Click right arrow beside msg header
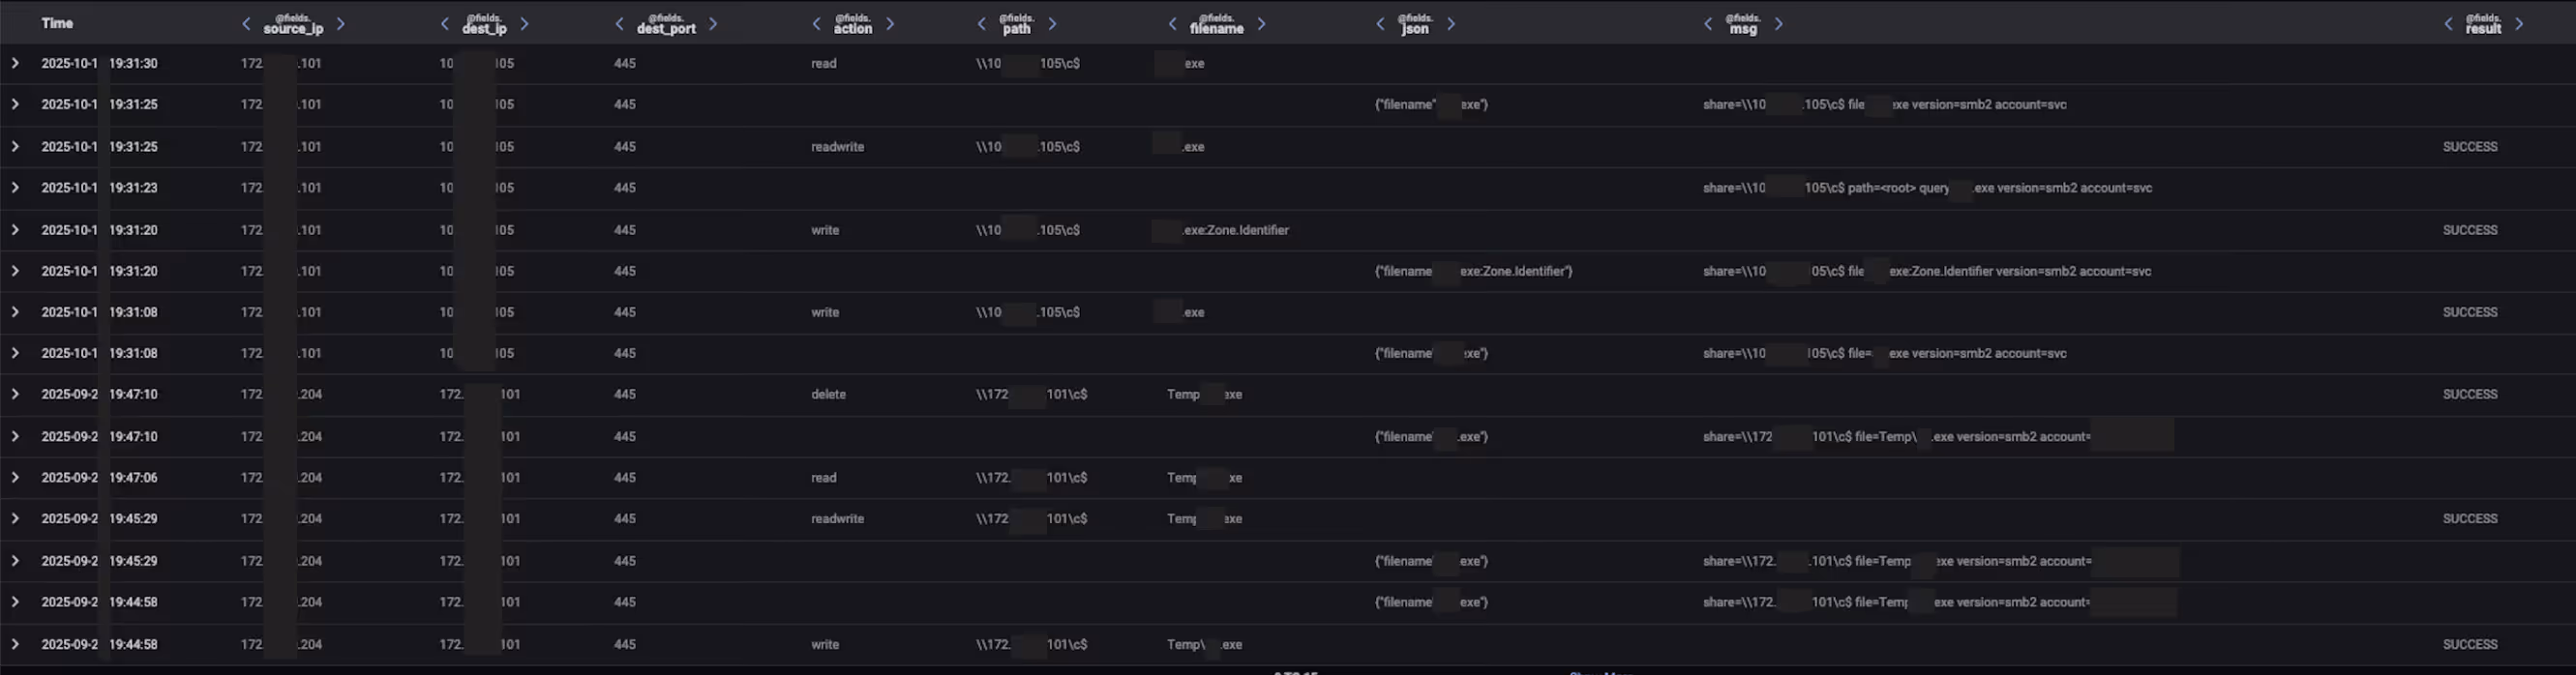Image resolution: width=2576 pixels, height=675 pixels. coord(1778,24)
